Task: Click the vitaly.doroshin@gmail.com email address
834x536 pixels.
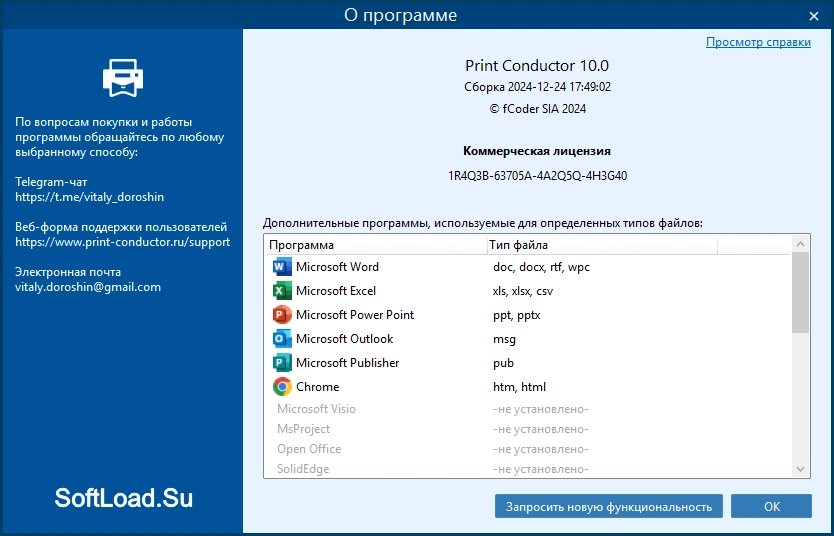Action: click(x=88, y=287)
